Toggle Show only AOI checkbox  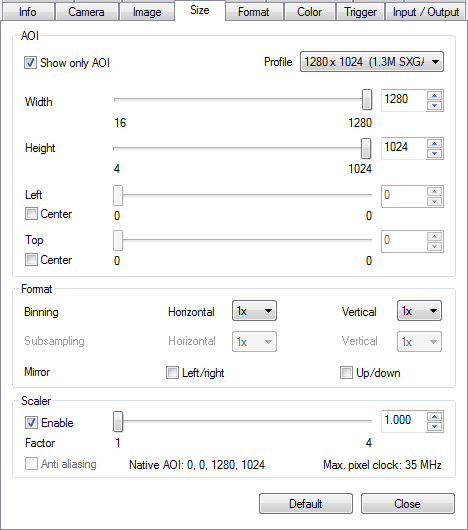tap(30, 63)
